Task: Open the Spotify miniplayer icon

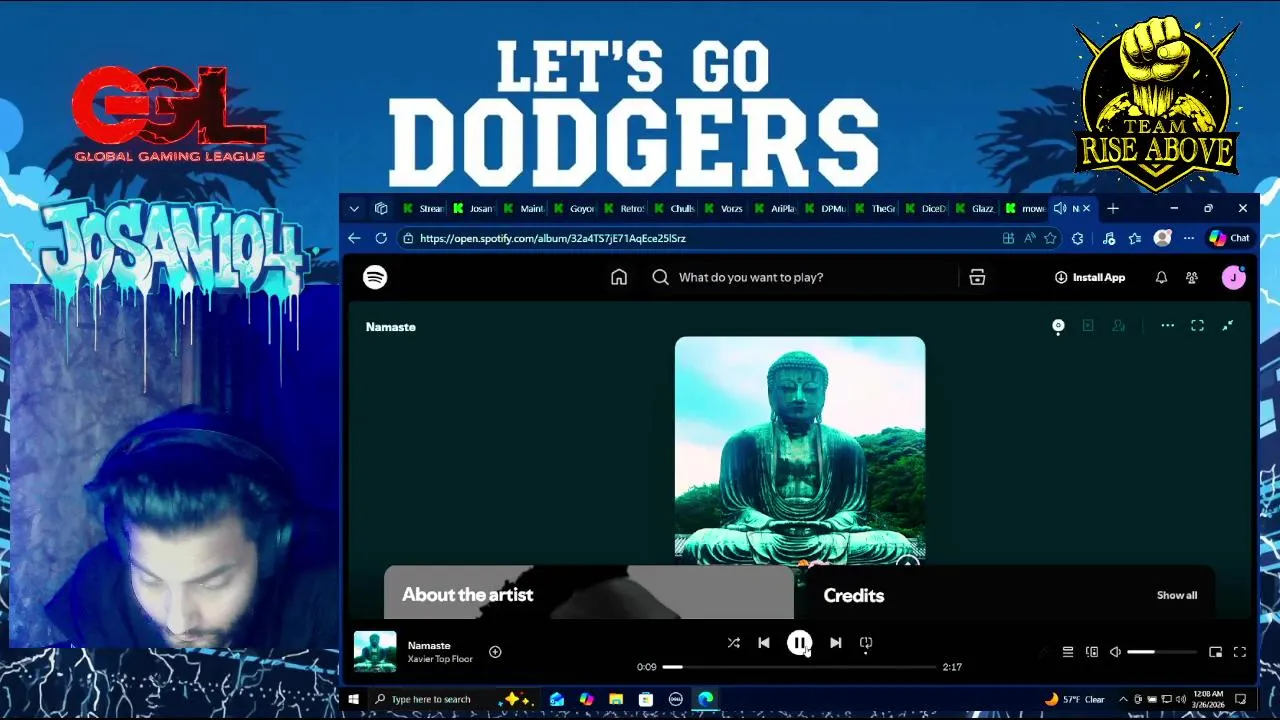Action: pos(1215,652)
